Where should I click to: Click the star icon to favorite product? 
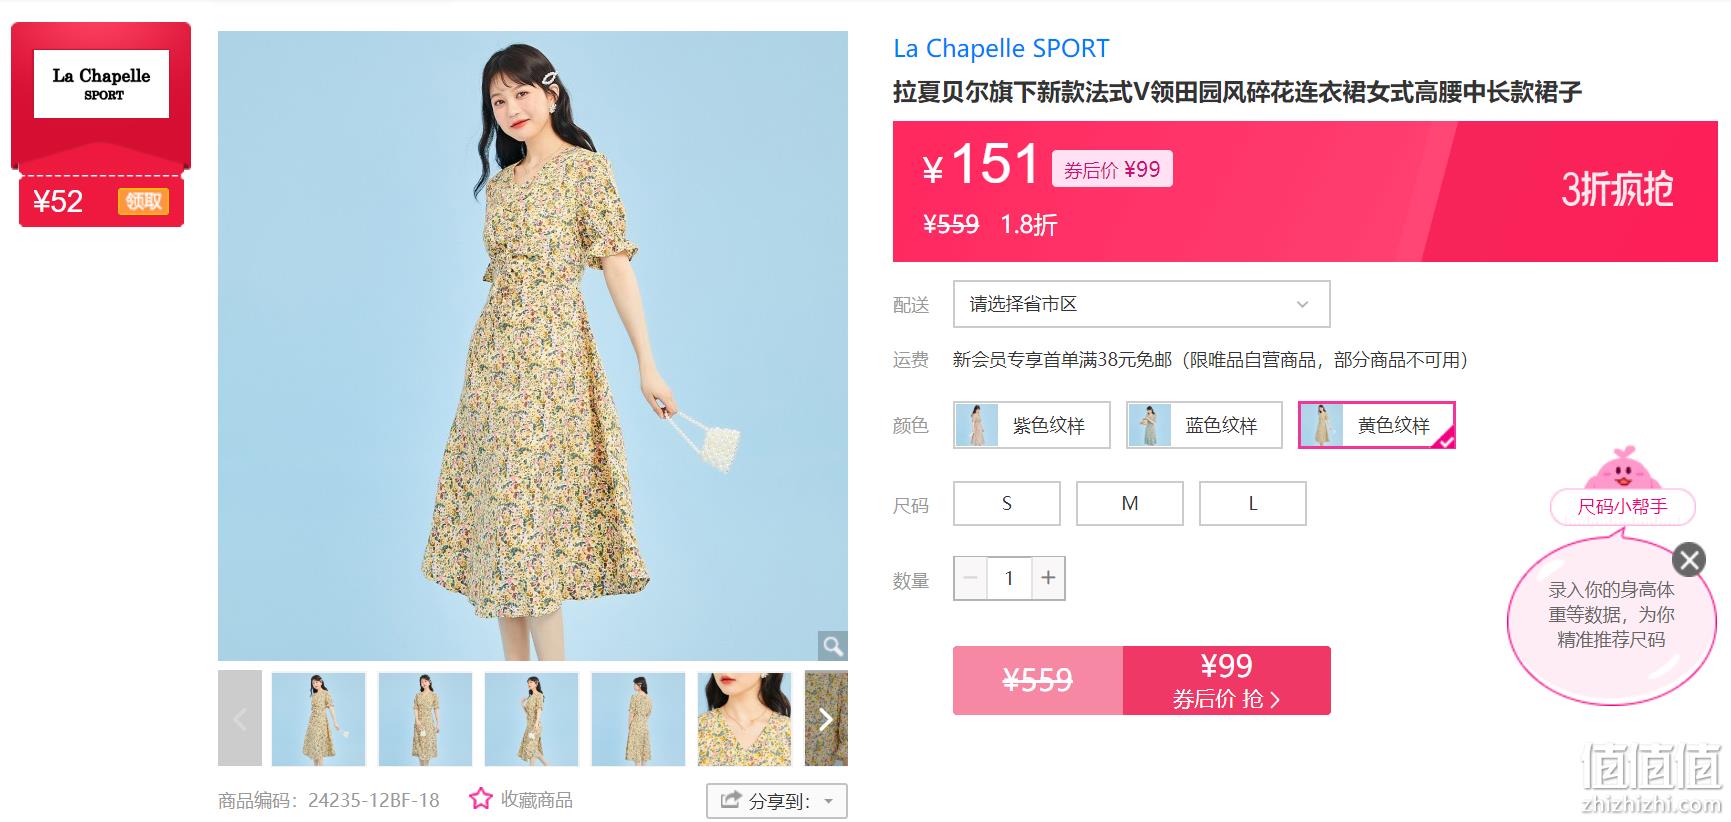coord(481,799)
